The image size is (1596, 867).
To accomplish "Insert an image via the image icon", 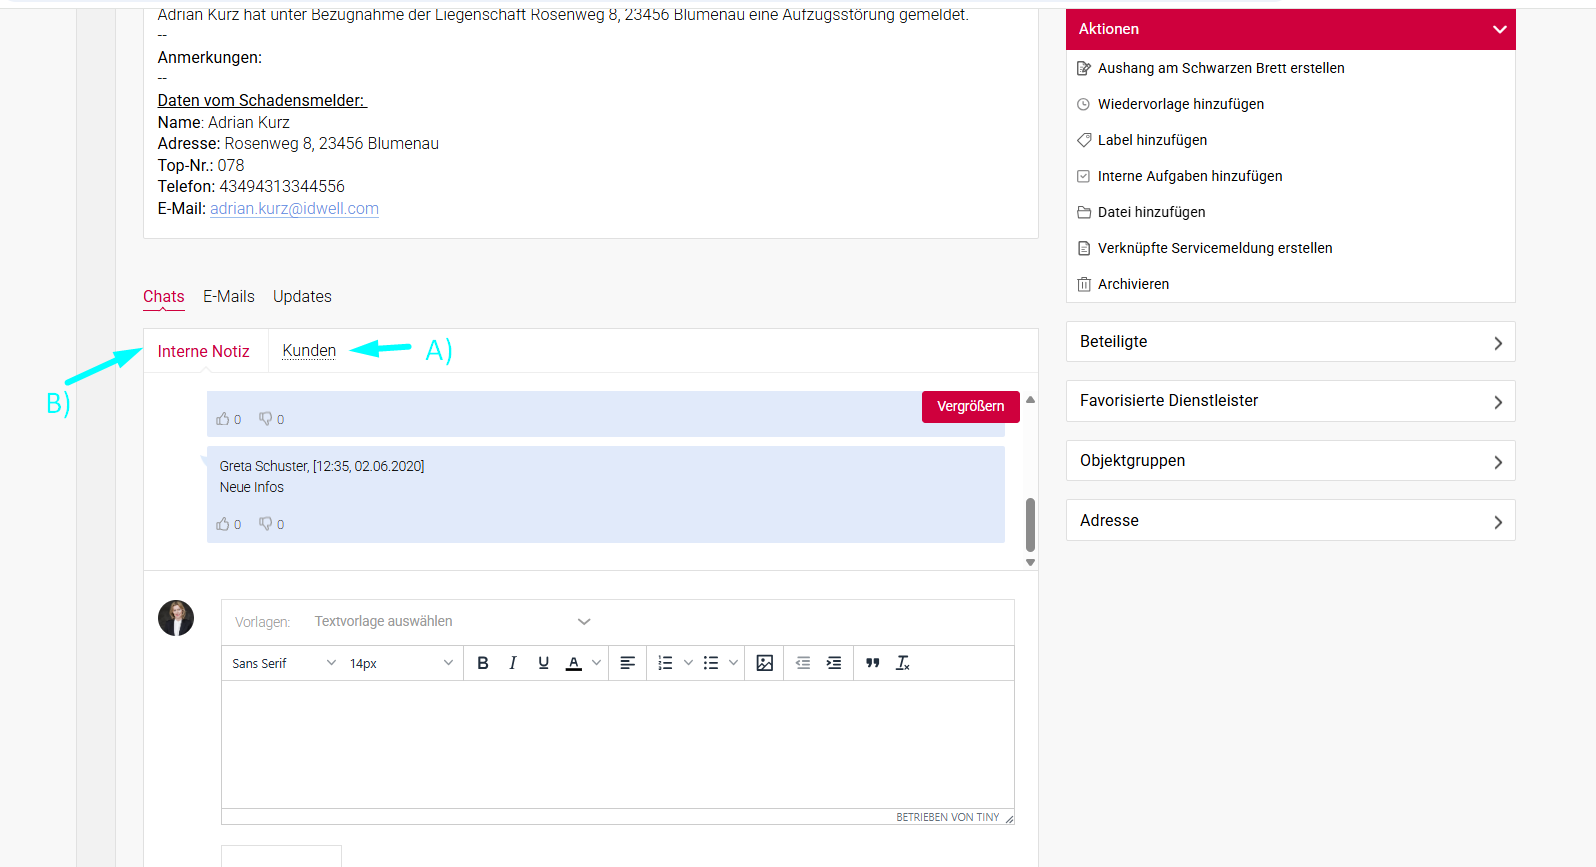I will tap(765, 663).
